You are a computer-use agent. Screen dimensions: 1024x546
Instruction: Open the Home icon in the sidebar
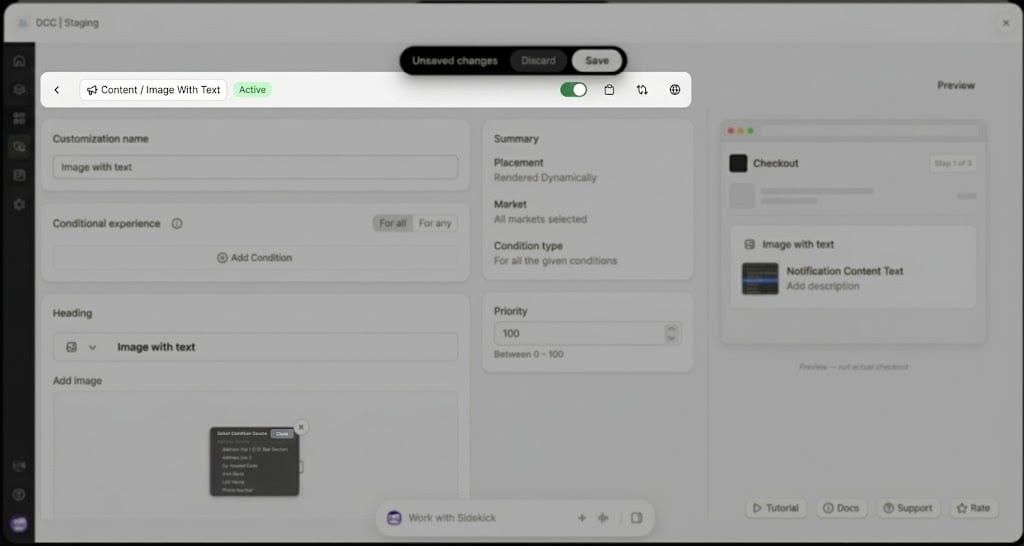coord(19,61)
